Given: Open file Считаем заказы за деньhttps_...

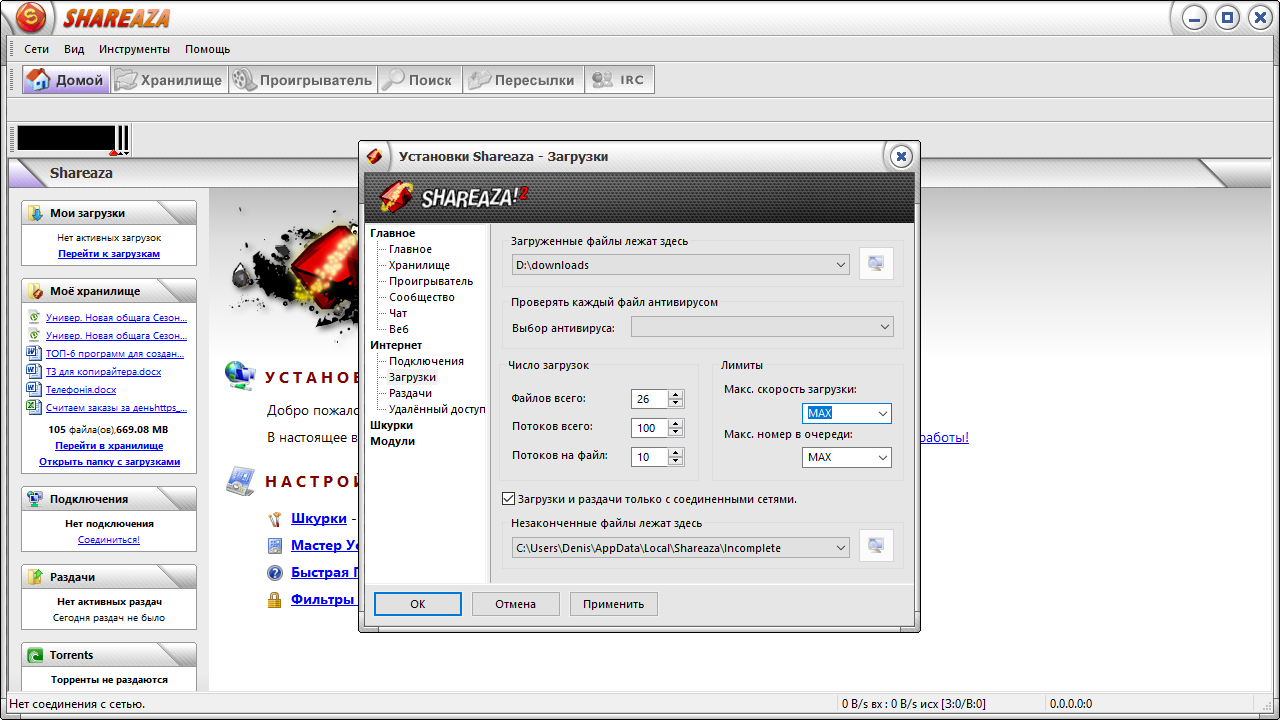Looking at the screenshot, I should tap(116, 408).
